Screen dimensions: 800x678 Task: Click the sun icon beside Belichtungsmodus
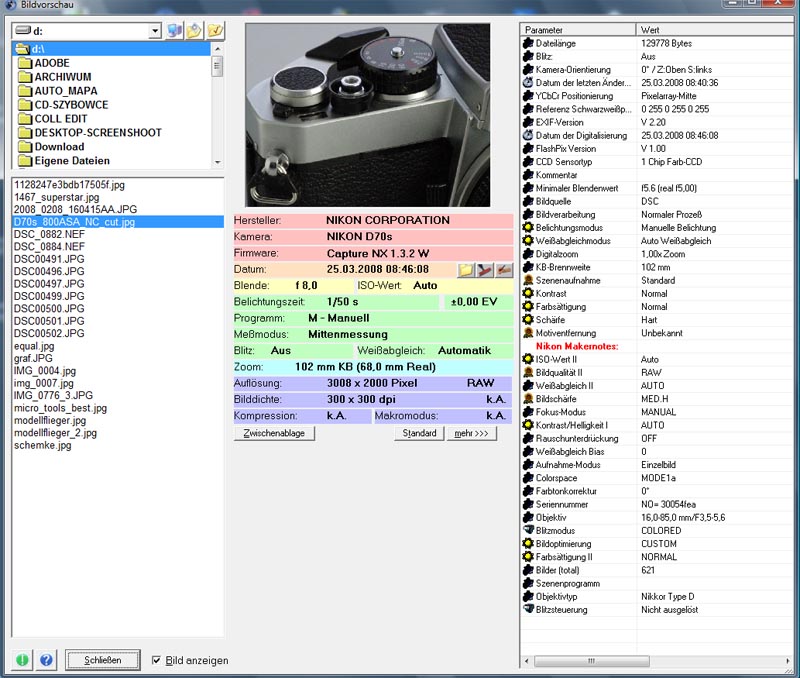coord(528,228)
